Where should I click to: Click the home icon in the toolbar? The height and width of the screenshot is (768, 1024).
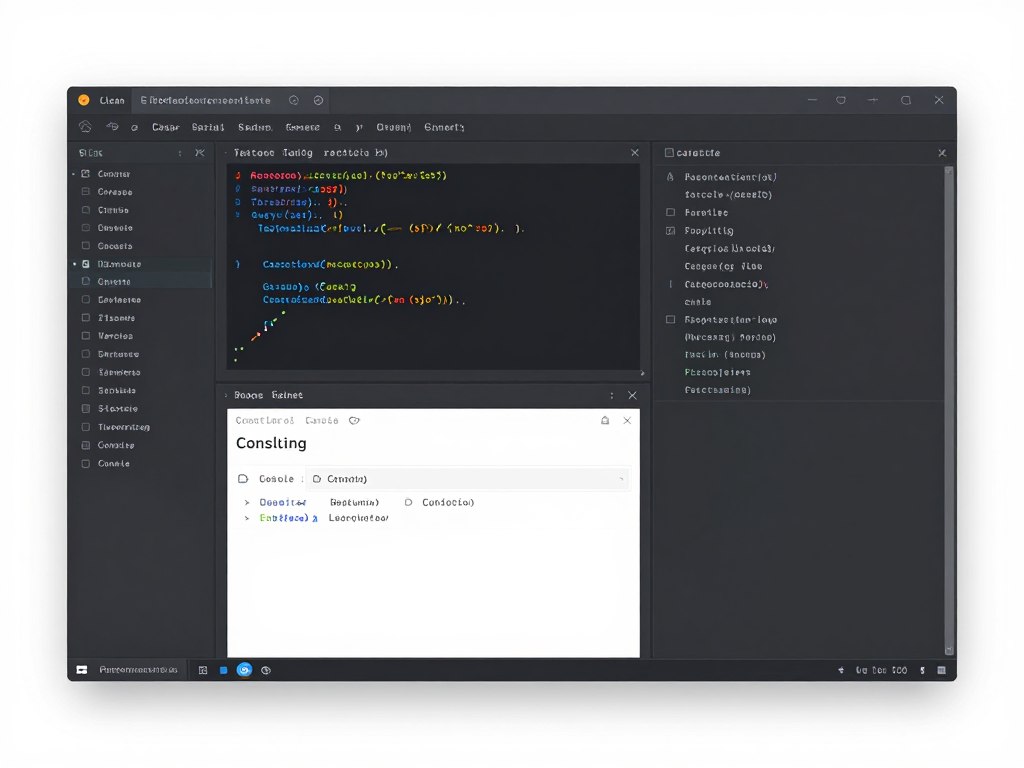85,127
